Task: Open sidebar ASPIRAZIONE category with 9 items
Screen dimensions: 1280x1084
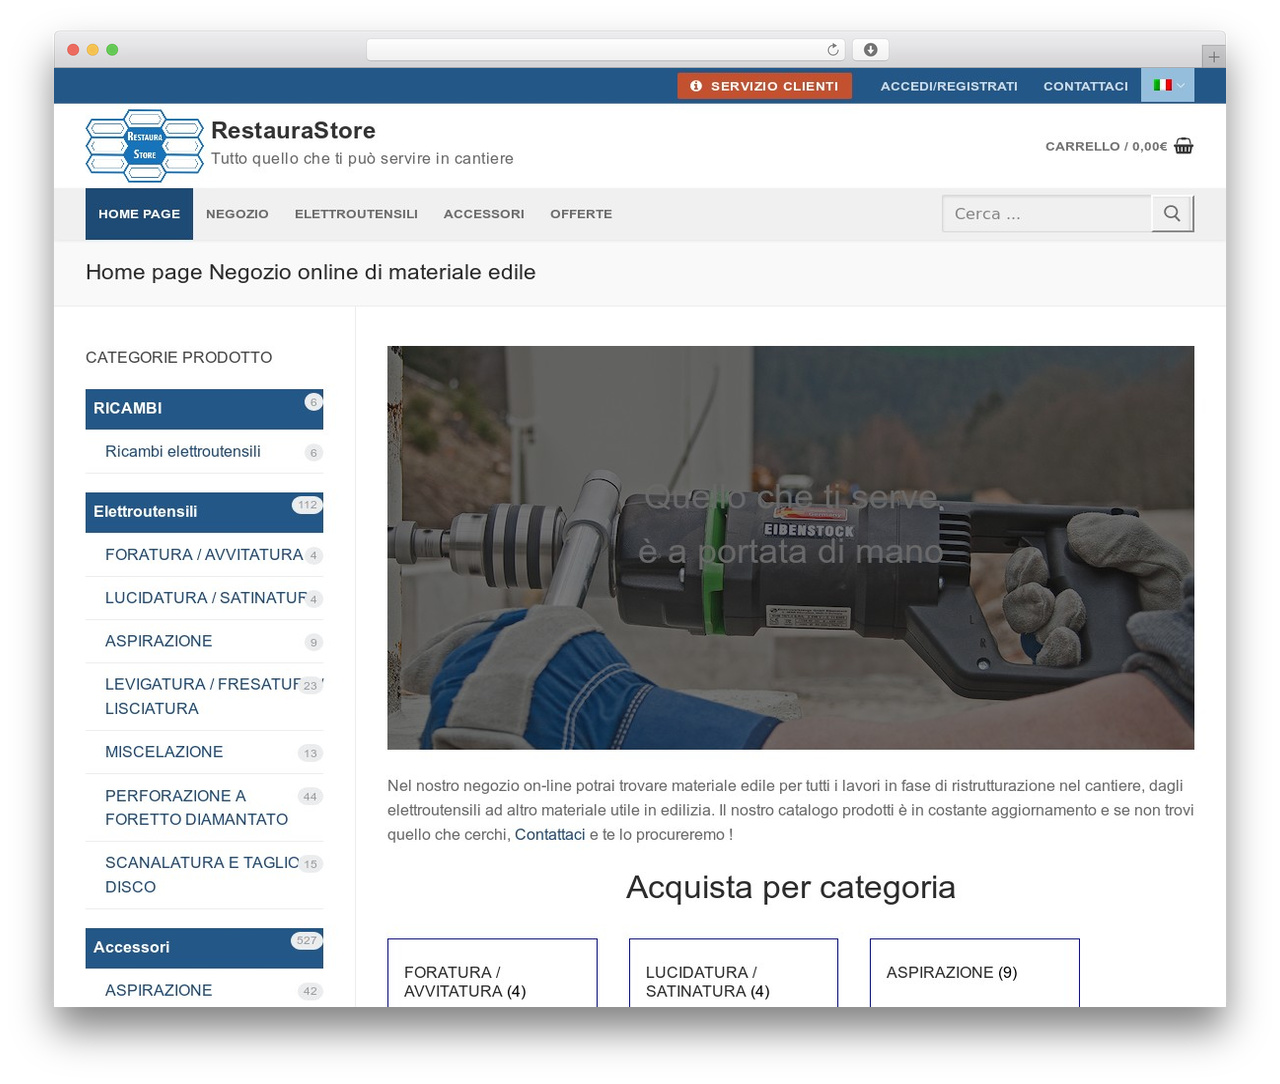Action: coord(159,641)
